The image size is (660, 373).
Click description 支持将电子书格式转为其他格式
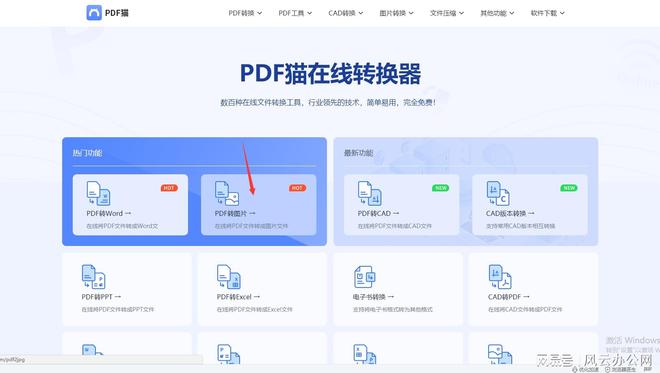pos(393,309)
